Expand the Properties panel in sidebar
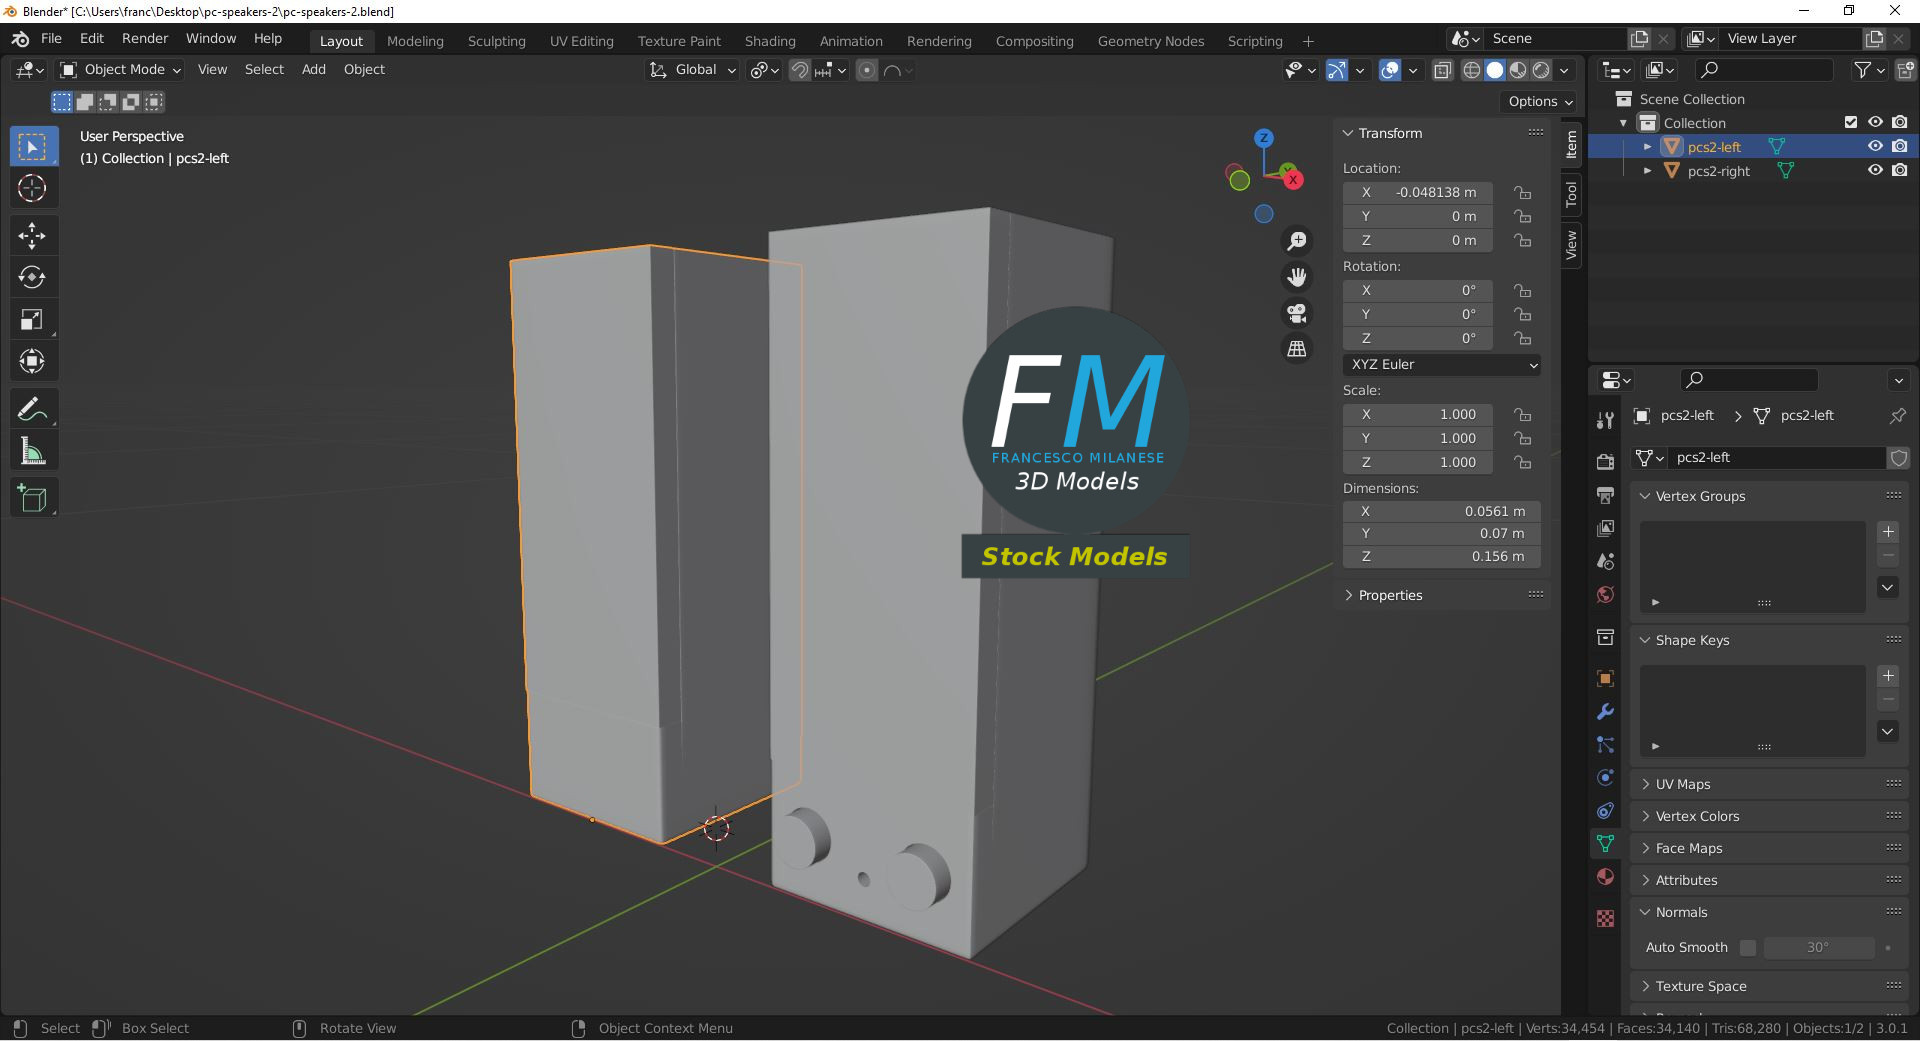Image resolution: width=1920 pixels, height=1041 pixels. pyautogui.click(x=1347, y=595)
